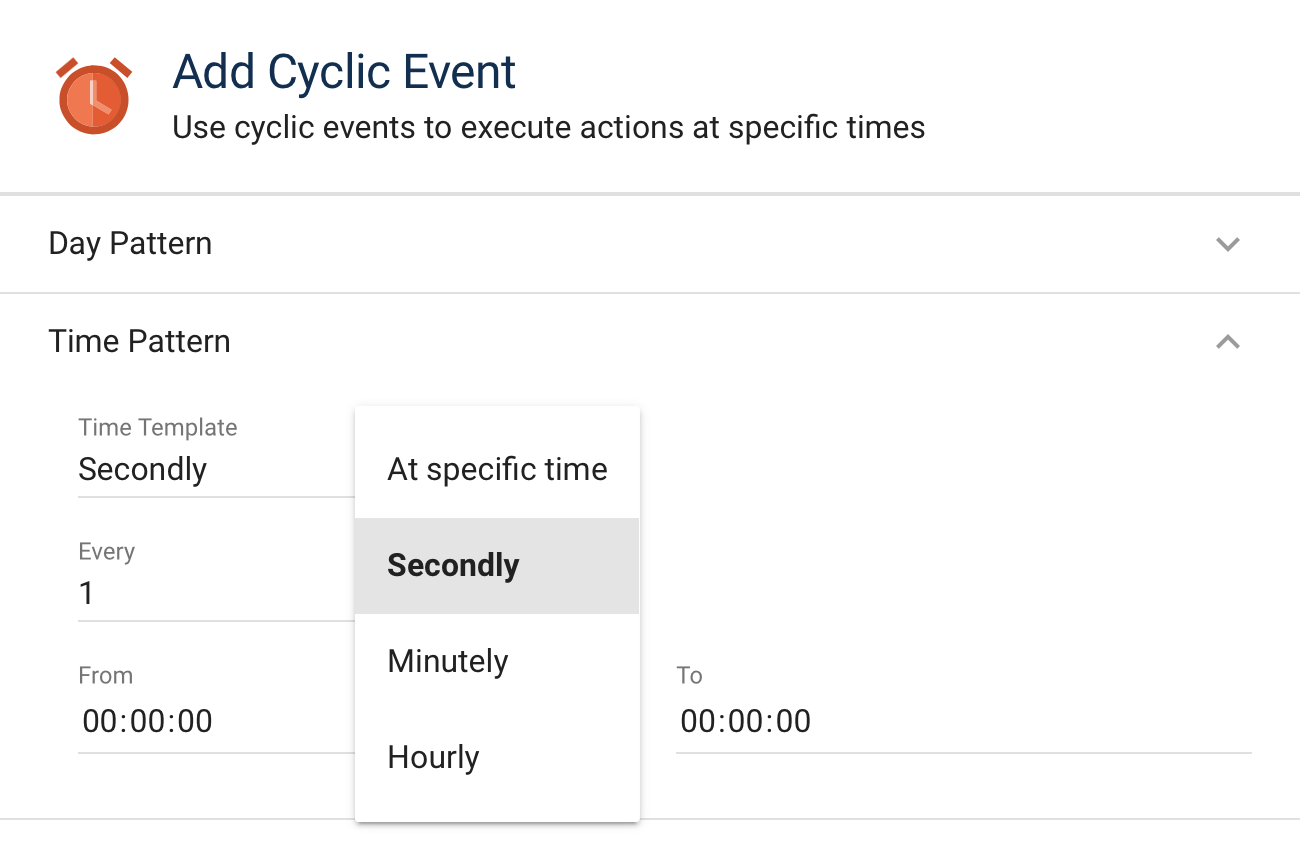Viewport: 1300px width, 841px height.
Task: Pick the At specific time option
Action: (497, 468)
